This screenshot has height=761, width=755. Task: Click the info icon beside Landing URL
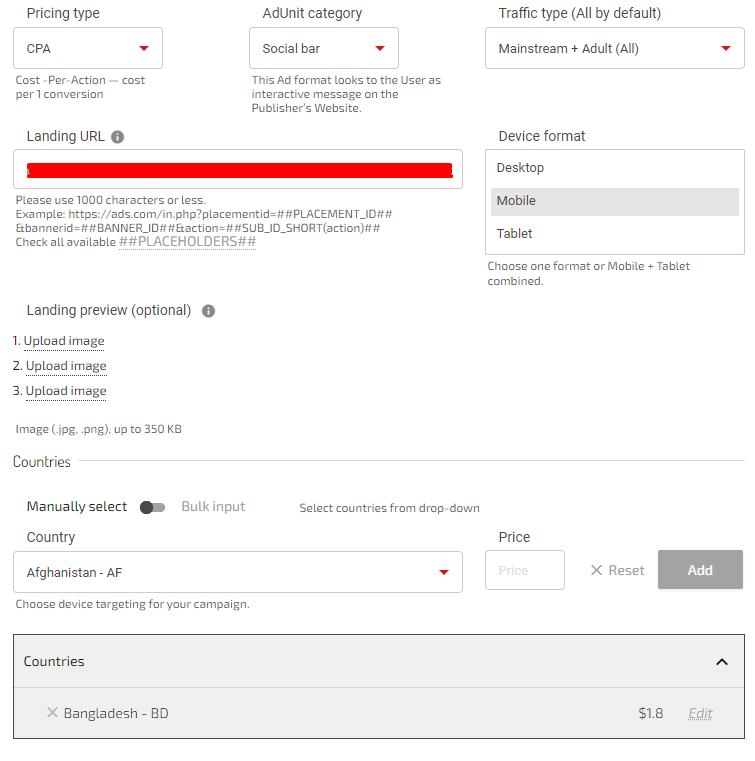118,137
